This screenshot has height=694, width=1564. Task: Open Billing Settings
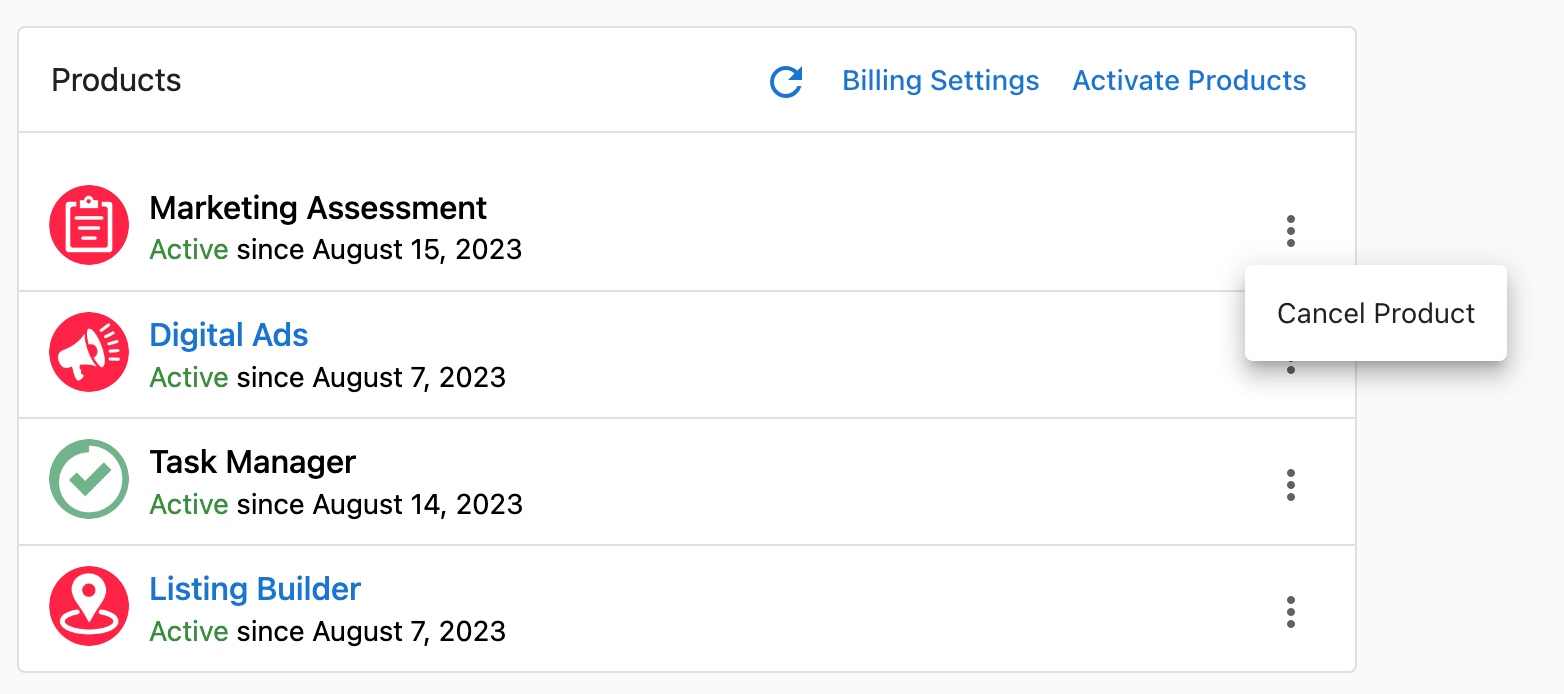[940, 81]
